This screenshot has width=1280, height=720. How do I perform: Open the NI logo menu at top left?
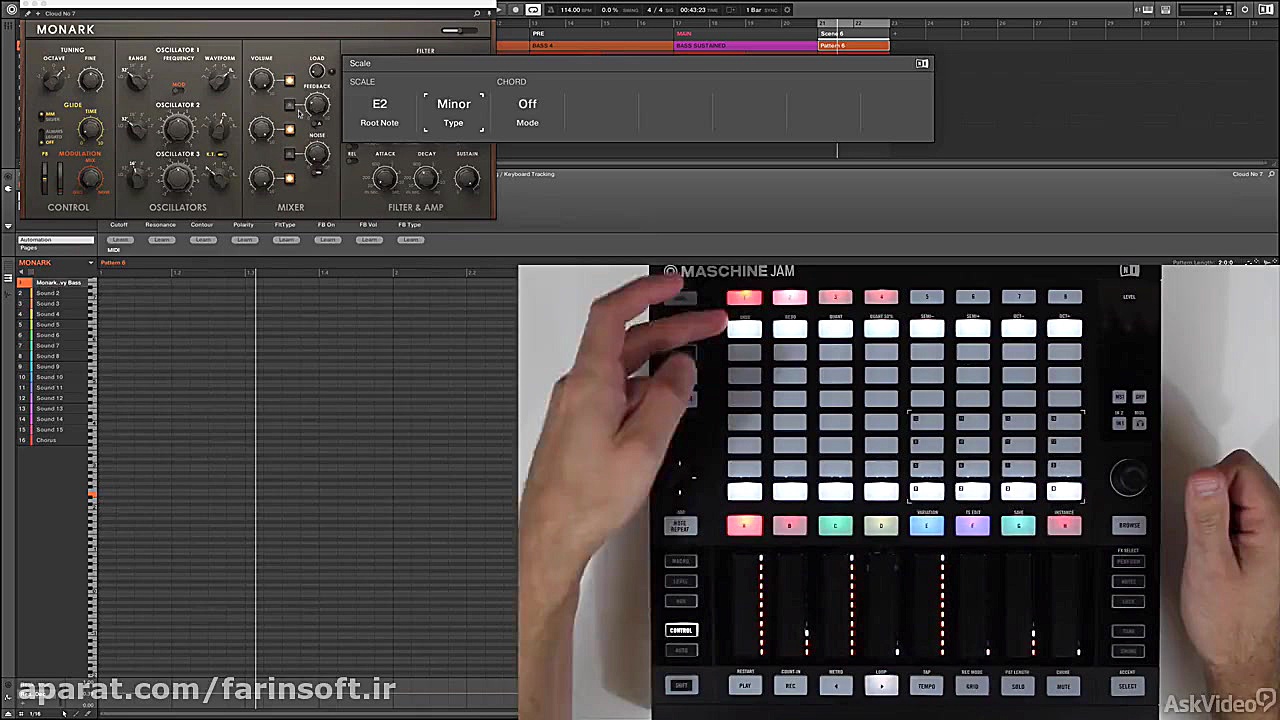[x=11, y=10]
